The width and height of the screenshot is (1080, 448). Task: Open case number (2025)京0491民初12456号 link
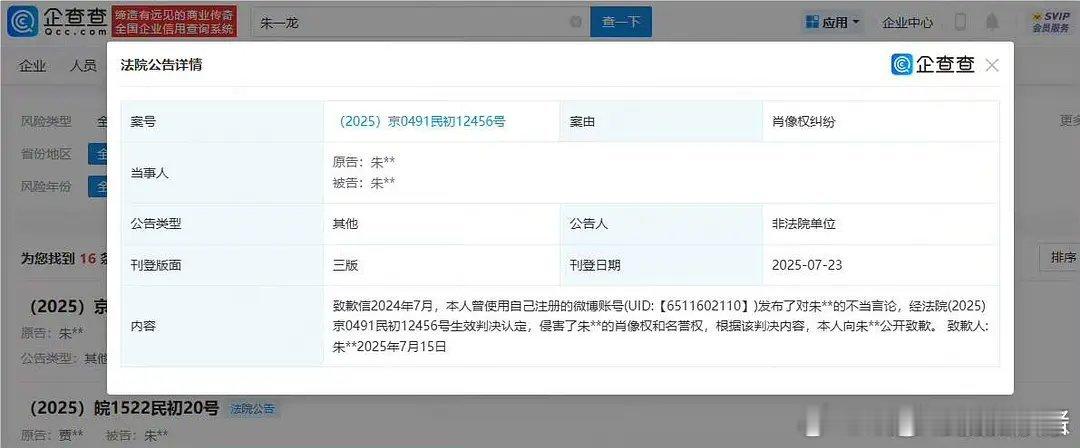coord(423,122)
